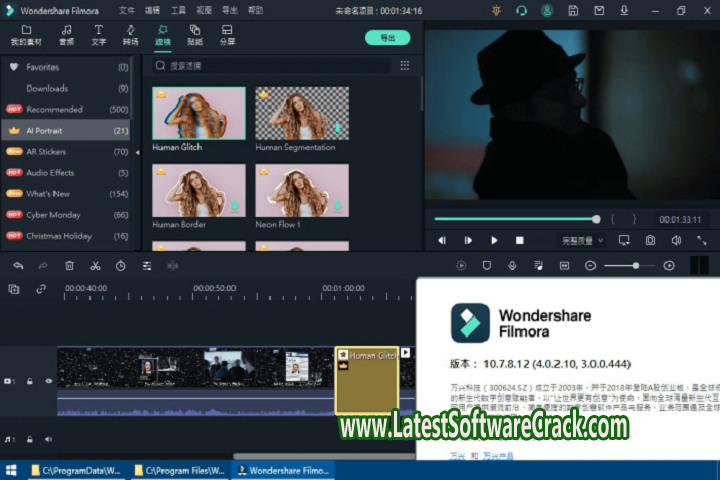Select Favorites category
720x480 pixels.
67,67
